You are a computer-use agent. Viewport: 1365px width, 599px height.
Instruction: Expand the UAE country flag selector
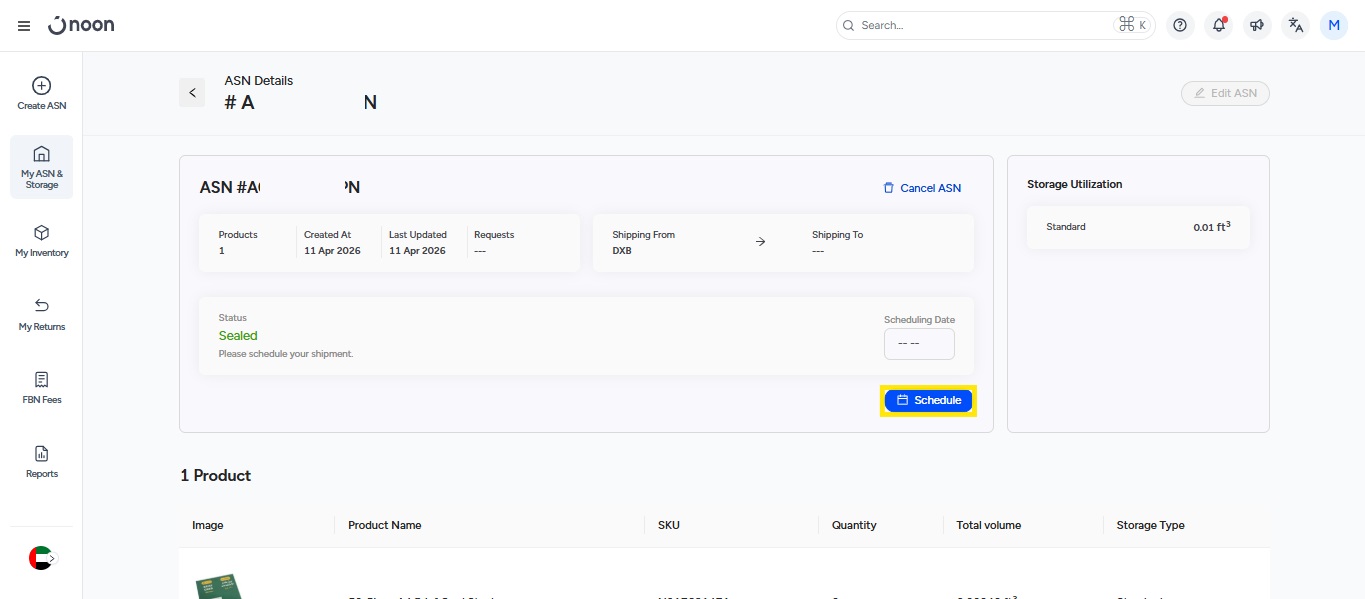tap(42, 558)
